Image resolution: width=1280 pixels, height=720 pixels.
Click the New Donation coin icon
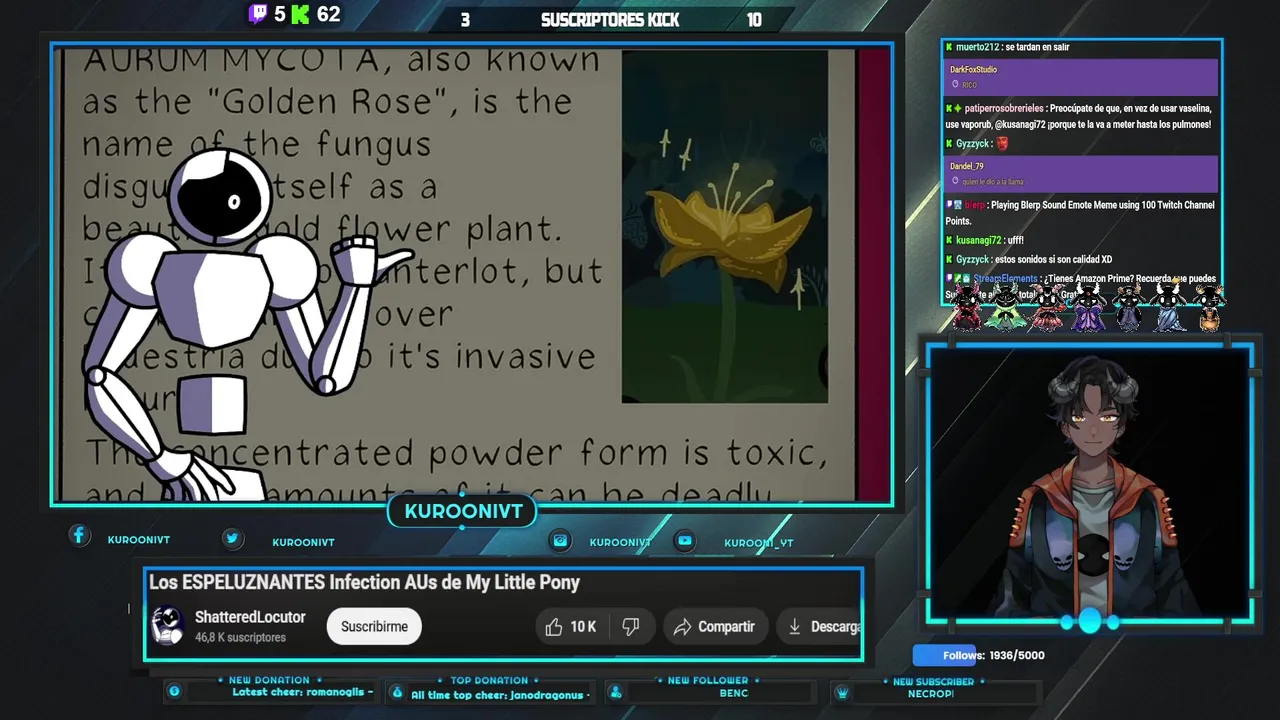pos(174,691)
